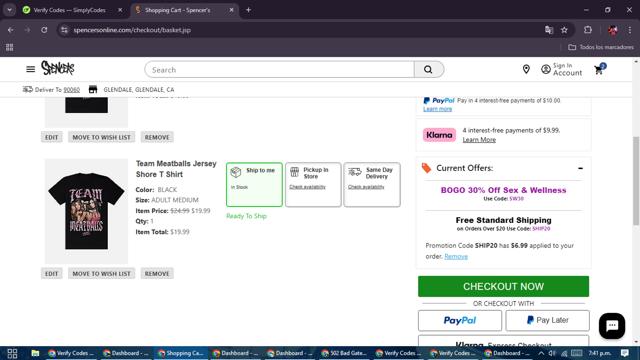The image size is (640, 360).
Task: Open File Explorer from the taskbar
Action: pyautogui.click(x=35, y=353)
